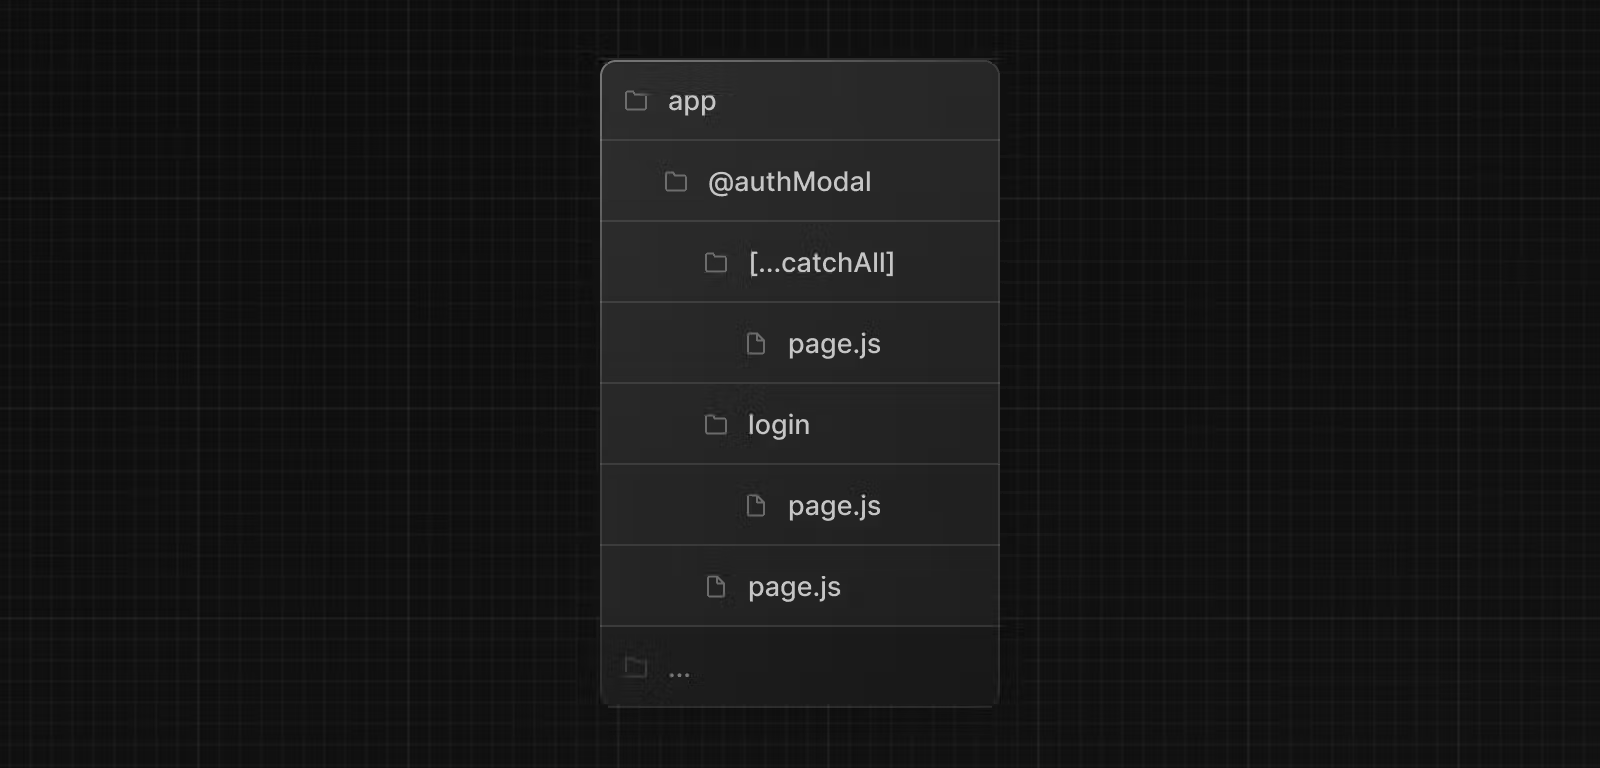This screenshot has height=768, width=1600.
Task: Click empty area right of login label
Action: click(x=905, y=424)
